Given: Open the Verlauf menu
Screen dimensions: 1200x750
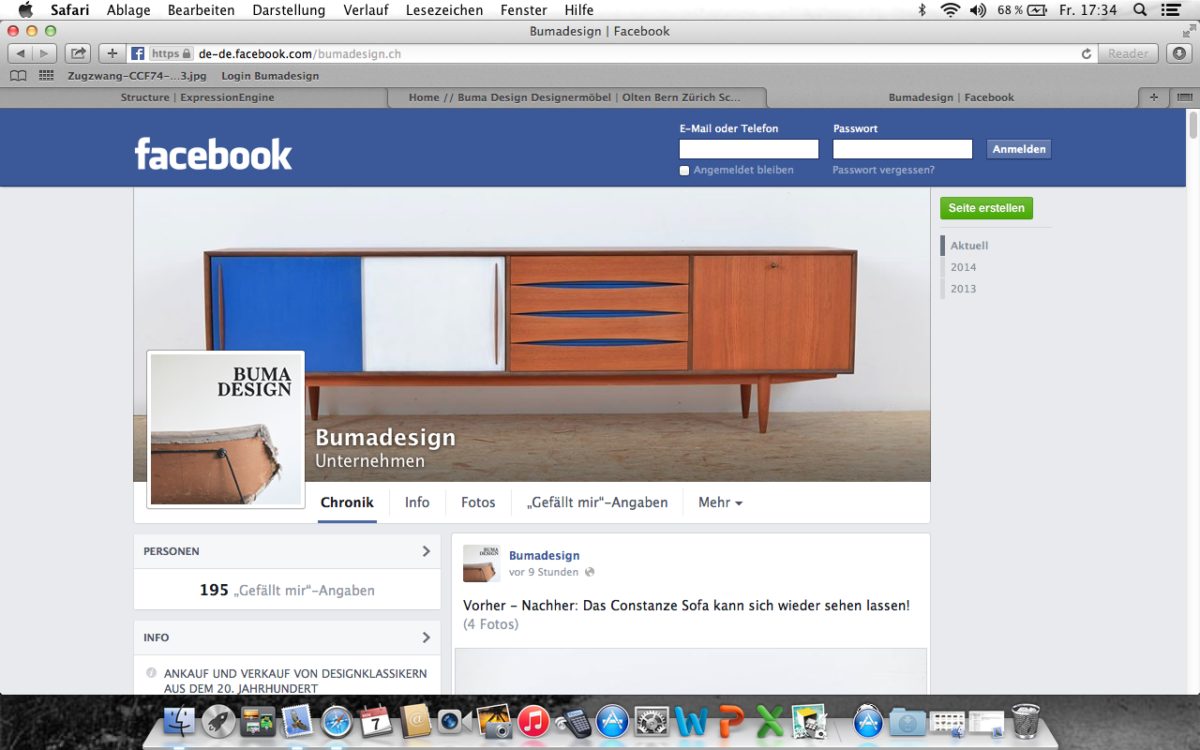Looking at the screenshot, I should coord(365,10).
